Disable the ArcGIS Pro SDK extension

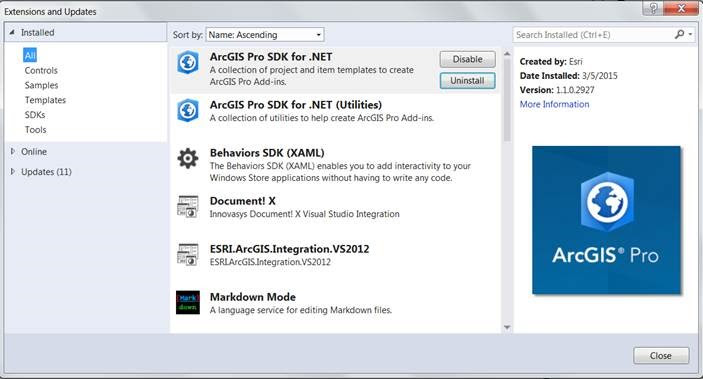[x=468, y=59]
